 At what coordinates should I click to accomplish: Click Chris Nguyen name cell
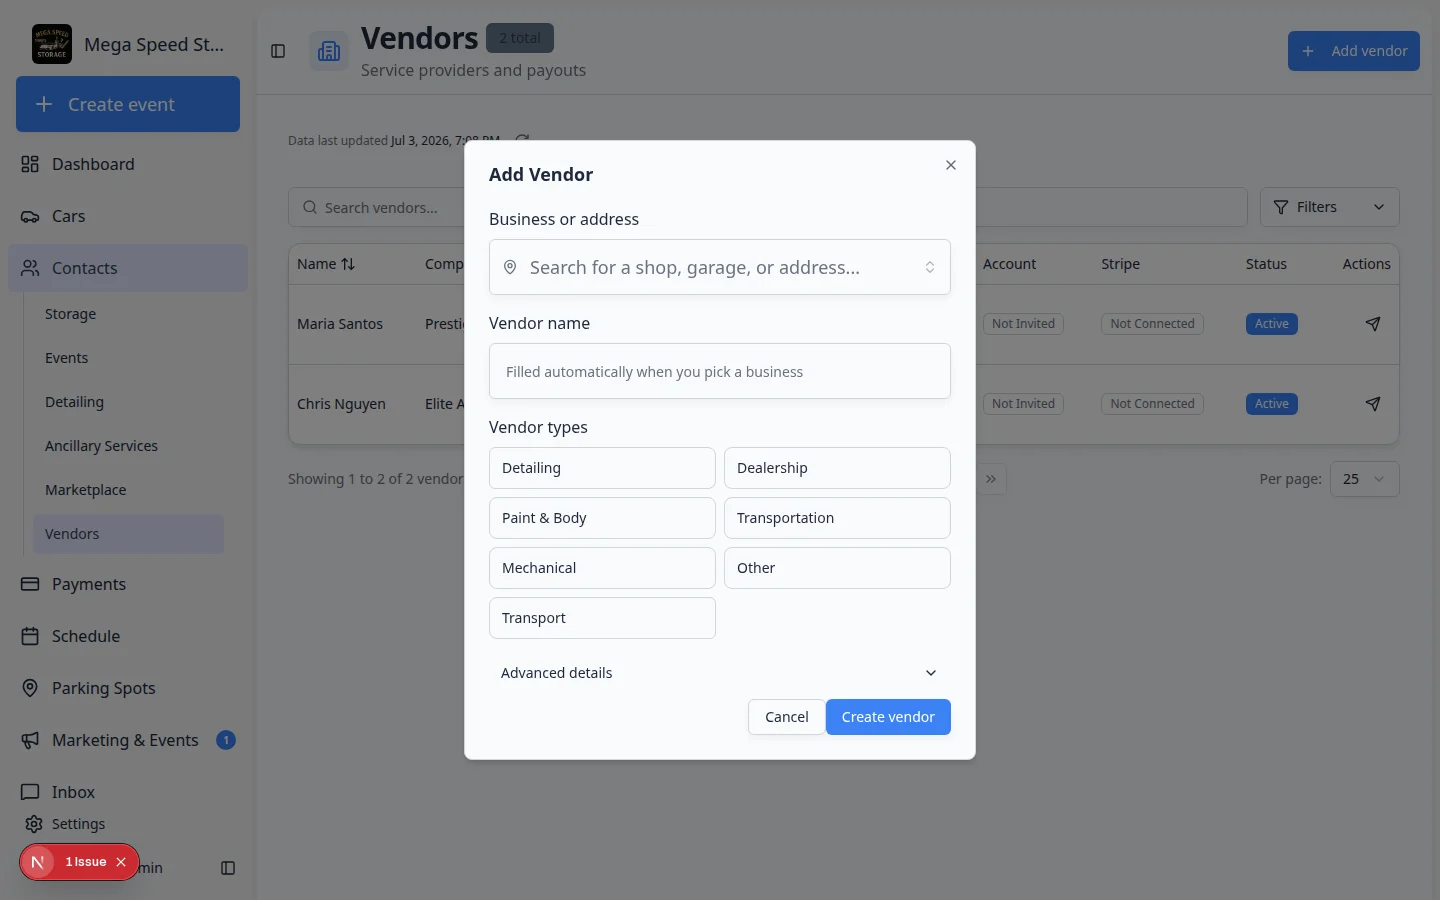click(341, 404)
